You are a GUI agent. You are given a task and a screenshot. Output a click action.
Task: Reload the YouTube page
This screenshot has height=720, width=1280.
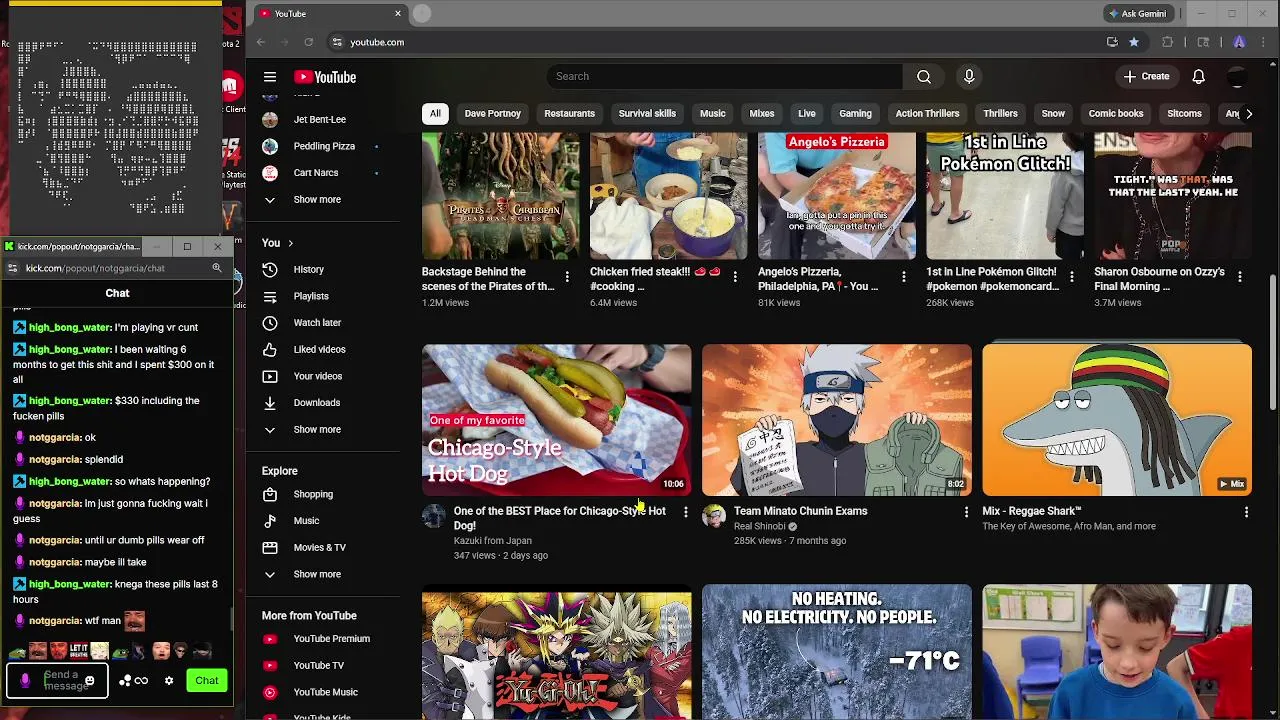(309, 42)
